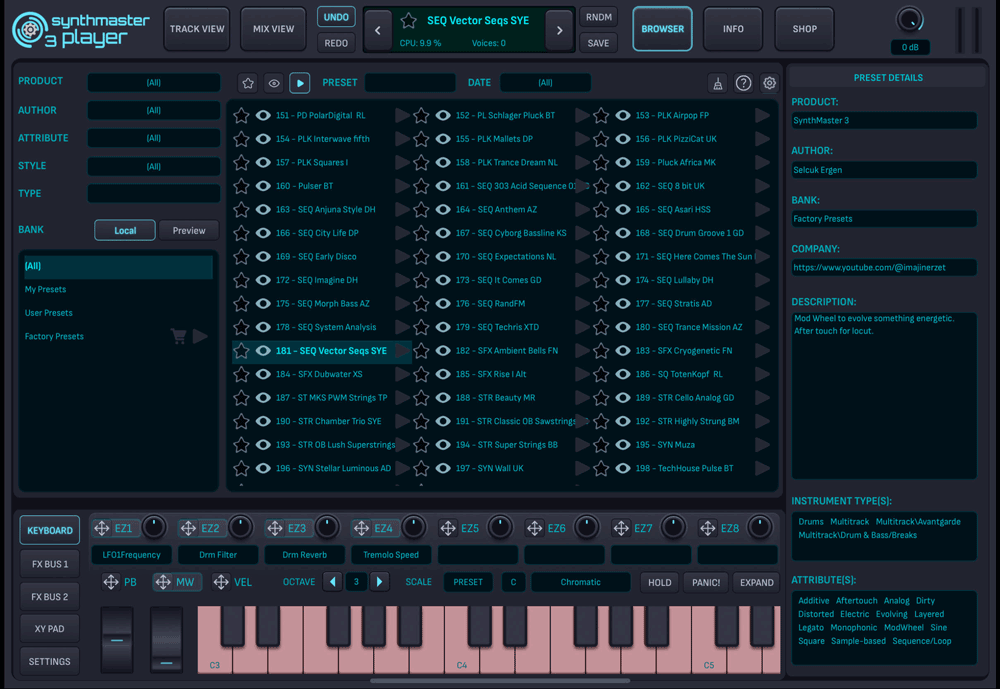Star preset 160 - Pulser BT

pyautogui.click(x=241, y=186)
